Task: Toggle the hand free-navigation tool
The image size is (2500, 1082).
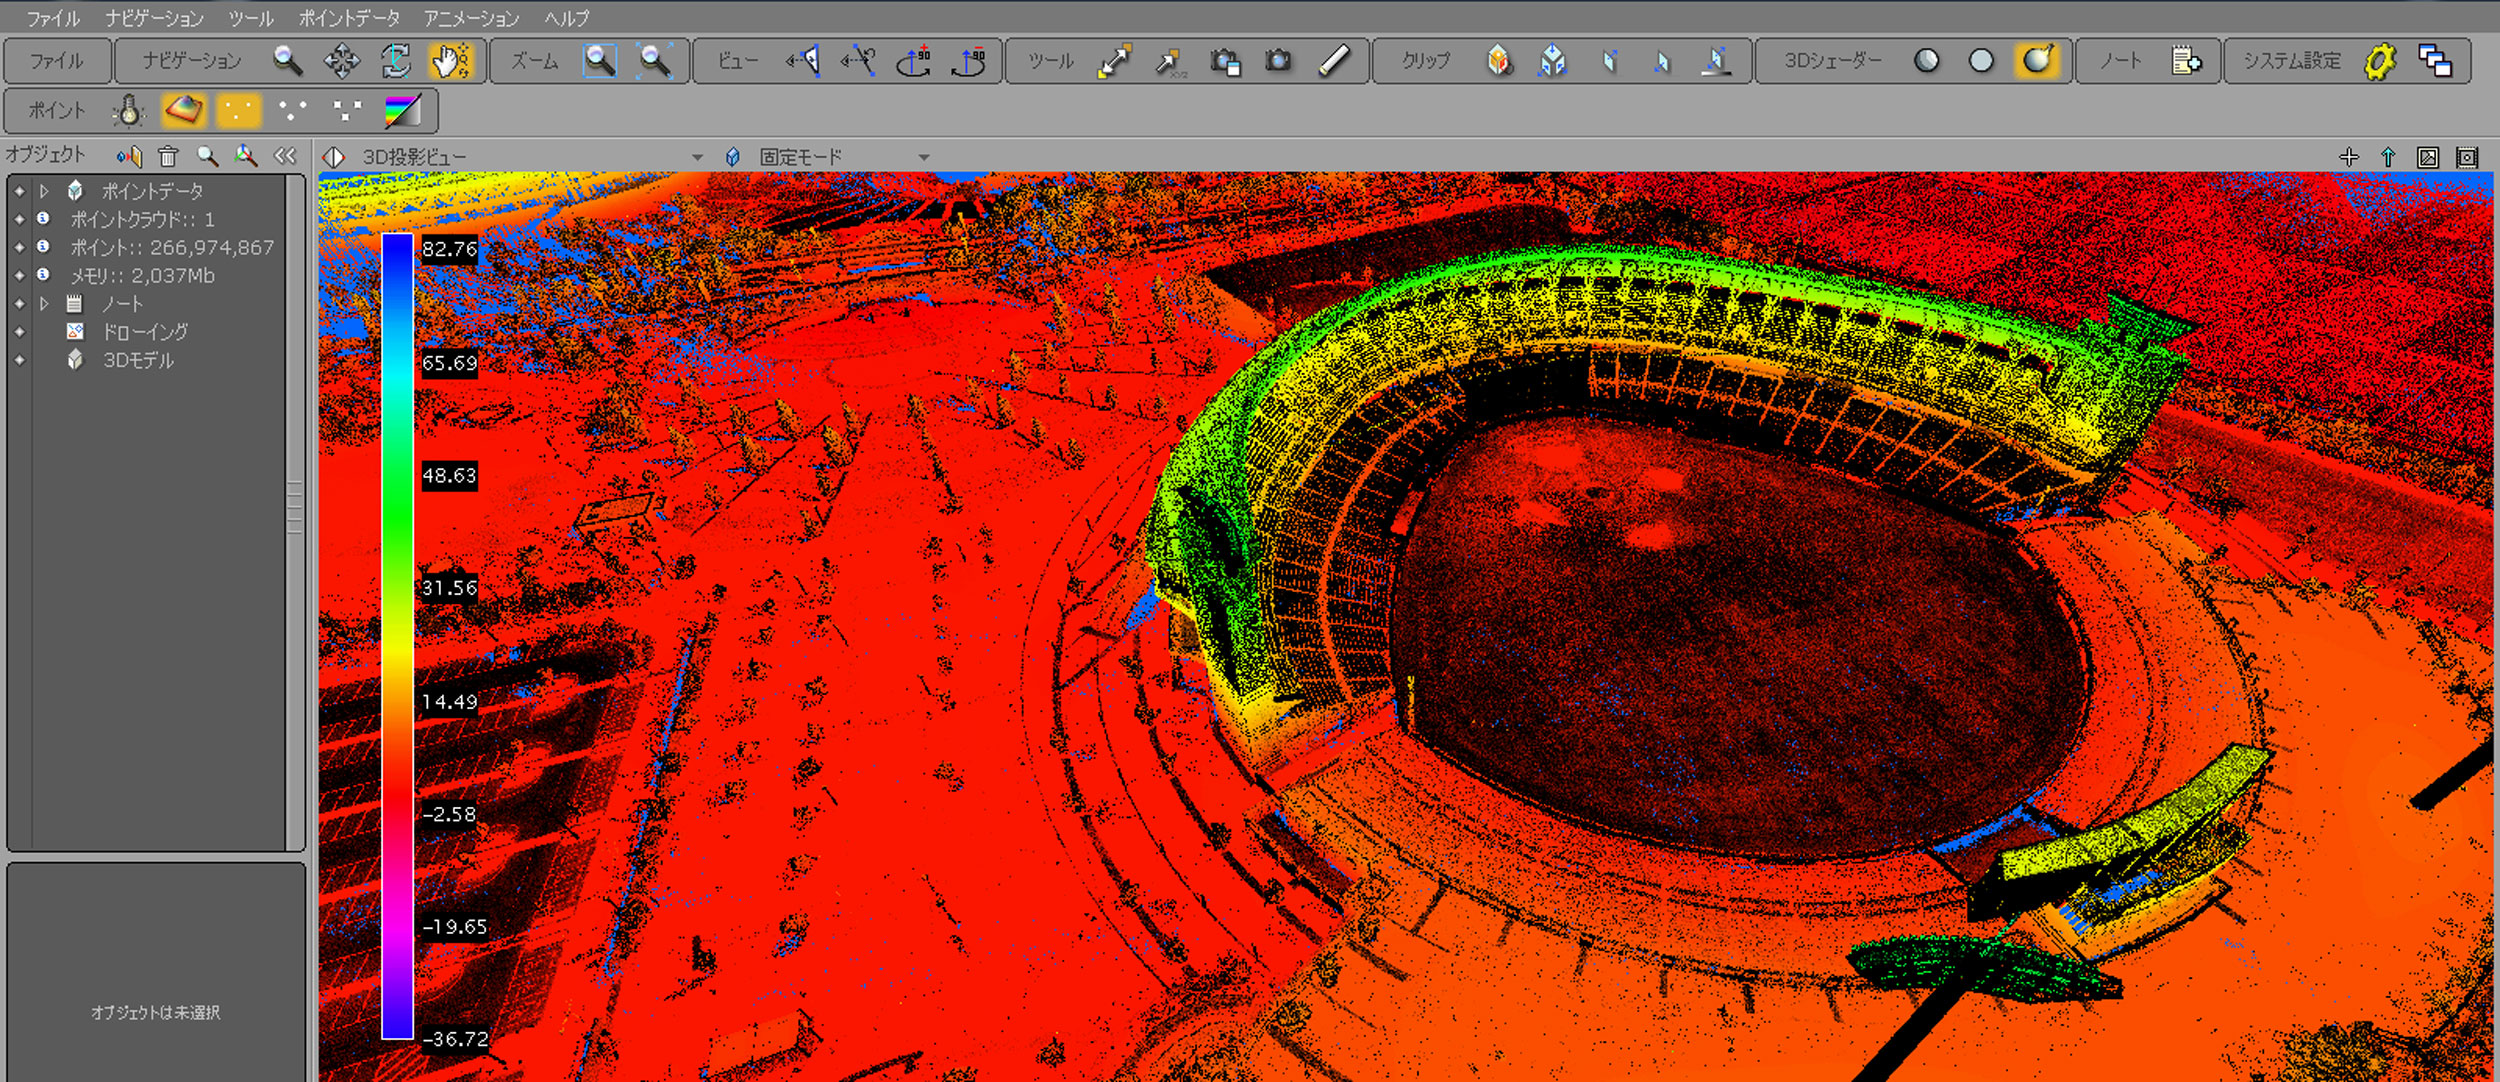Action: [x=450, y=61]
